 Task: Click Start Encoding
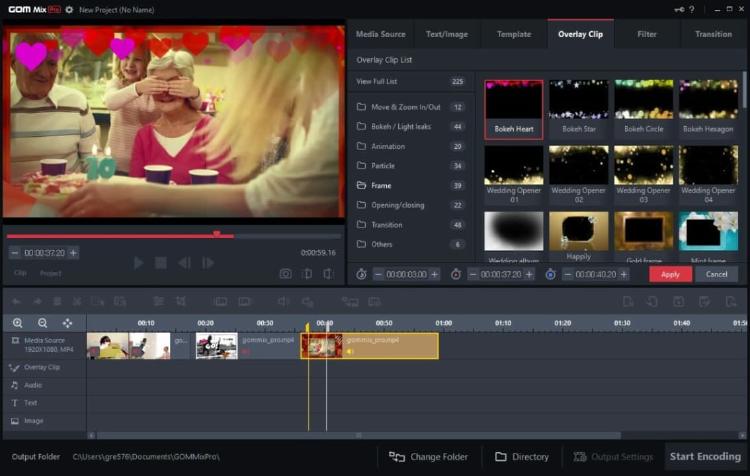pyautogui.click(x=706, y=457)
